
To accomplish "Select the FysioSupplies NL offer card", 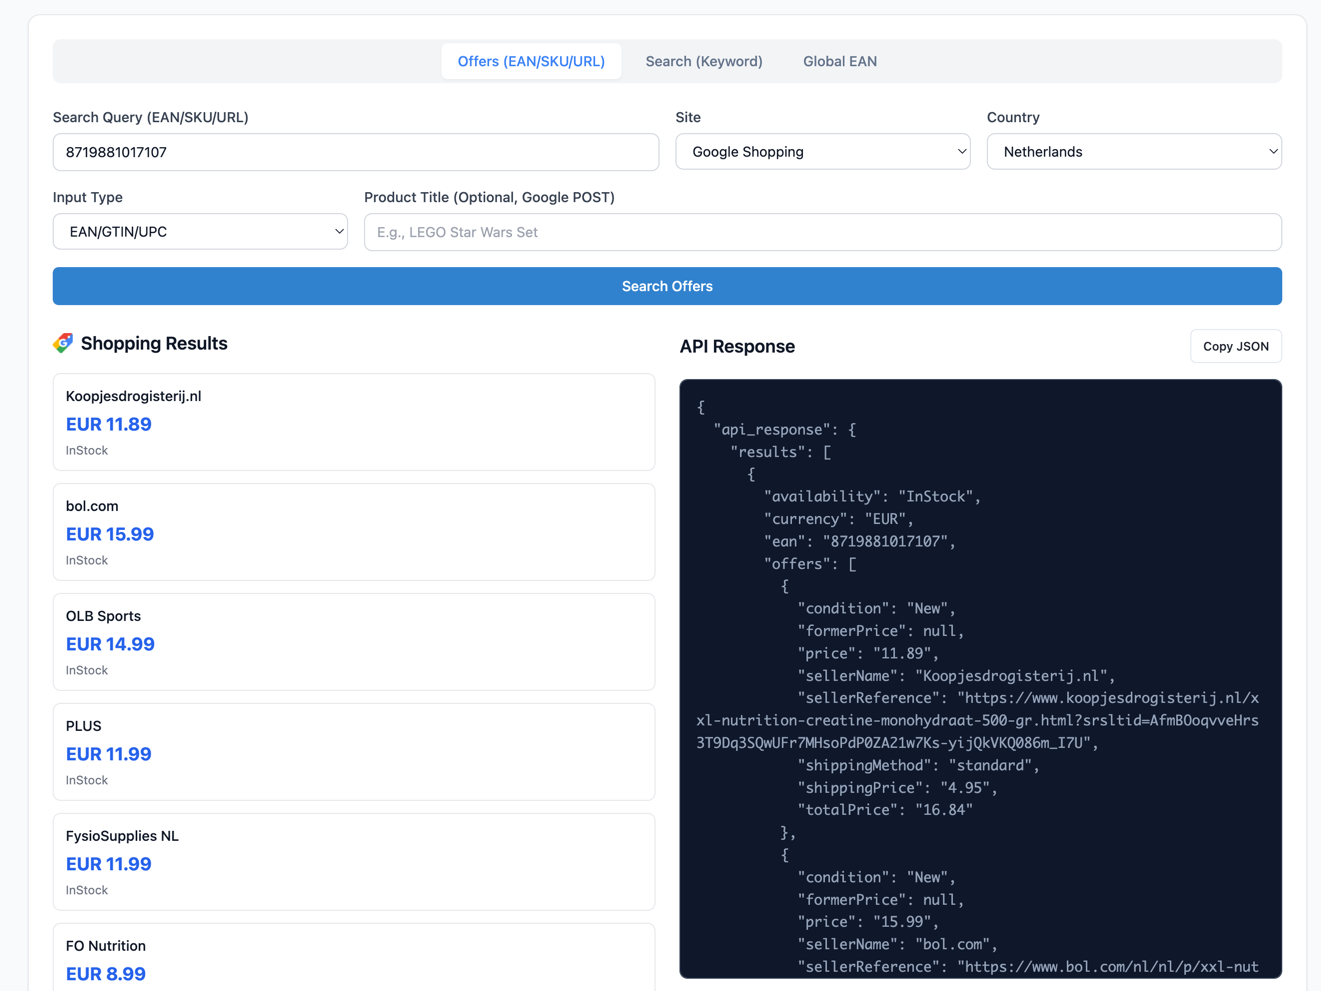I will click(354, 862).
